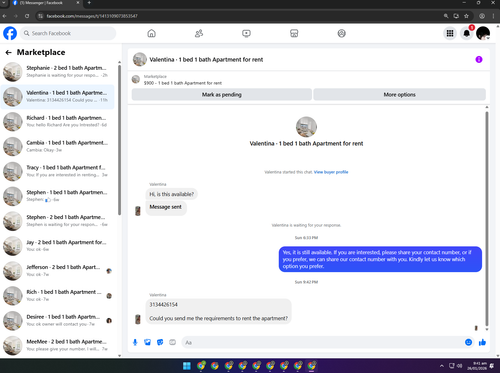
Task: Click the Search Facebook box
Action: [68, 33]
